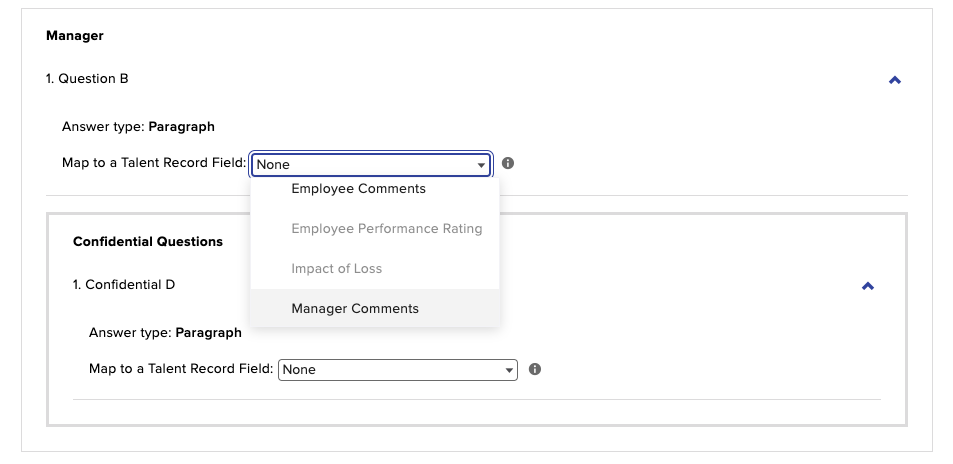This screenshot has width=953, height=464.
Task: Click the Question B Talent Record Field combo box
Action: (x=371, y=164)
